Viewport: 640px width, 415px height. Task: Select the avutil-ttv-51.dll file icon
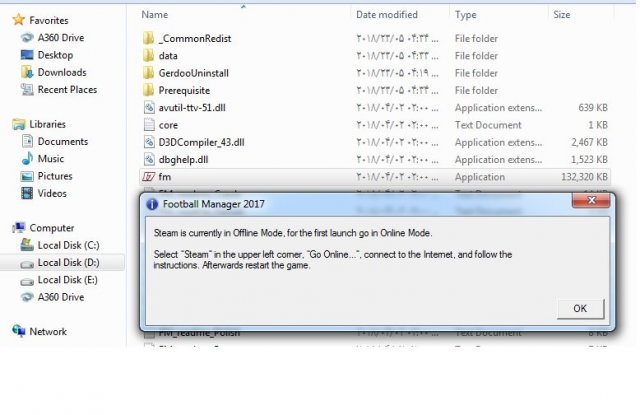pyautogui.click(x=149, y=108)
